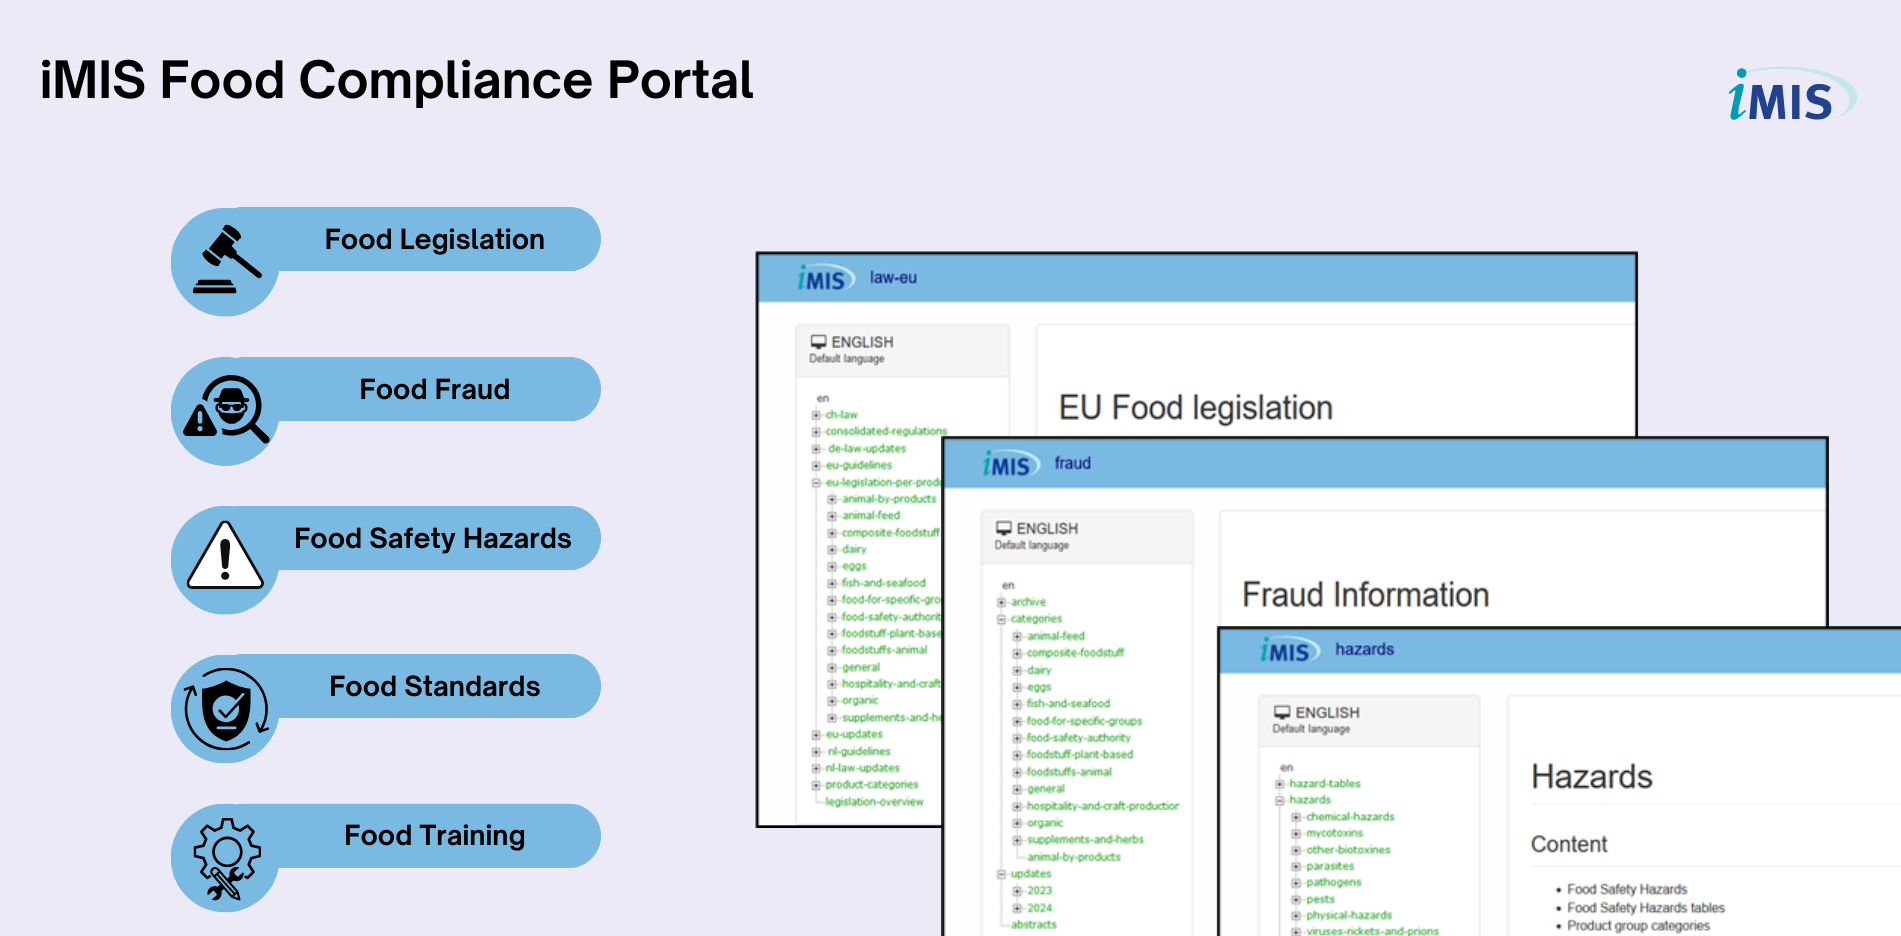This screenshot has width=1901, height=936.
Task: Click the Food Safety Hazards tables bullet
Action: [1646, 908]
